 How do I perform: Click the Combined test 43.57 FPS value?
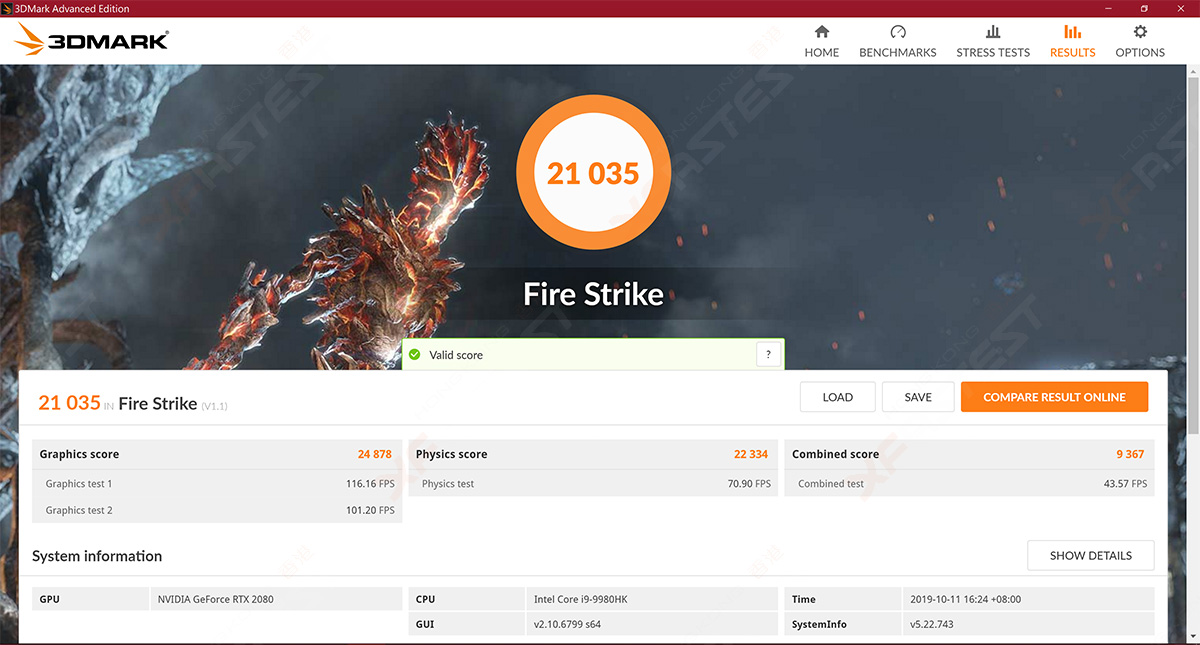point(1126,484)
